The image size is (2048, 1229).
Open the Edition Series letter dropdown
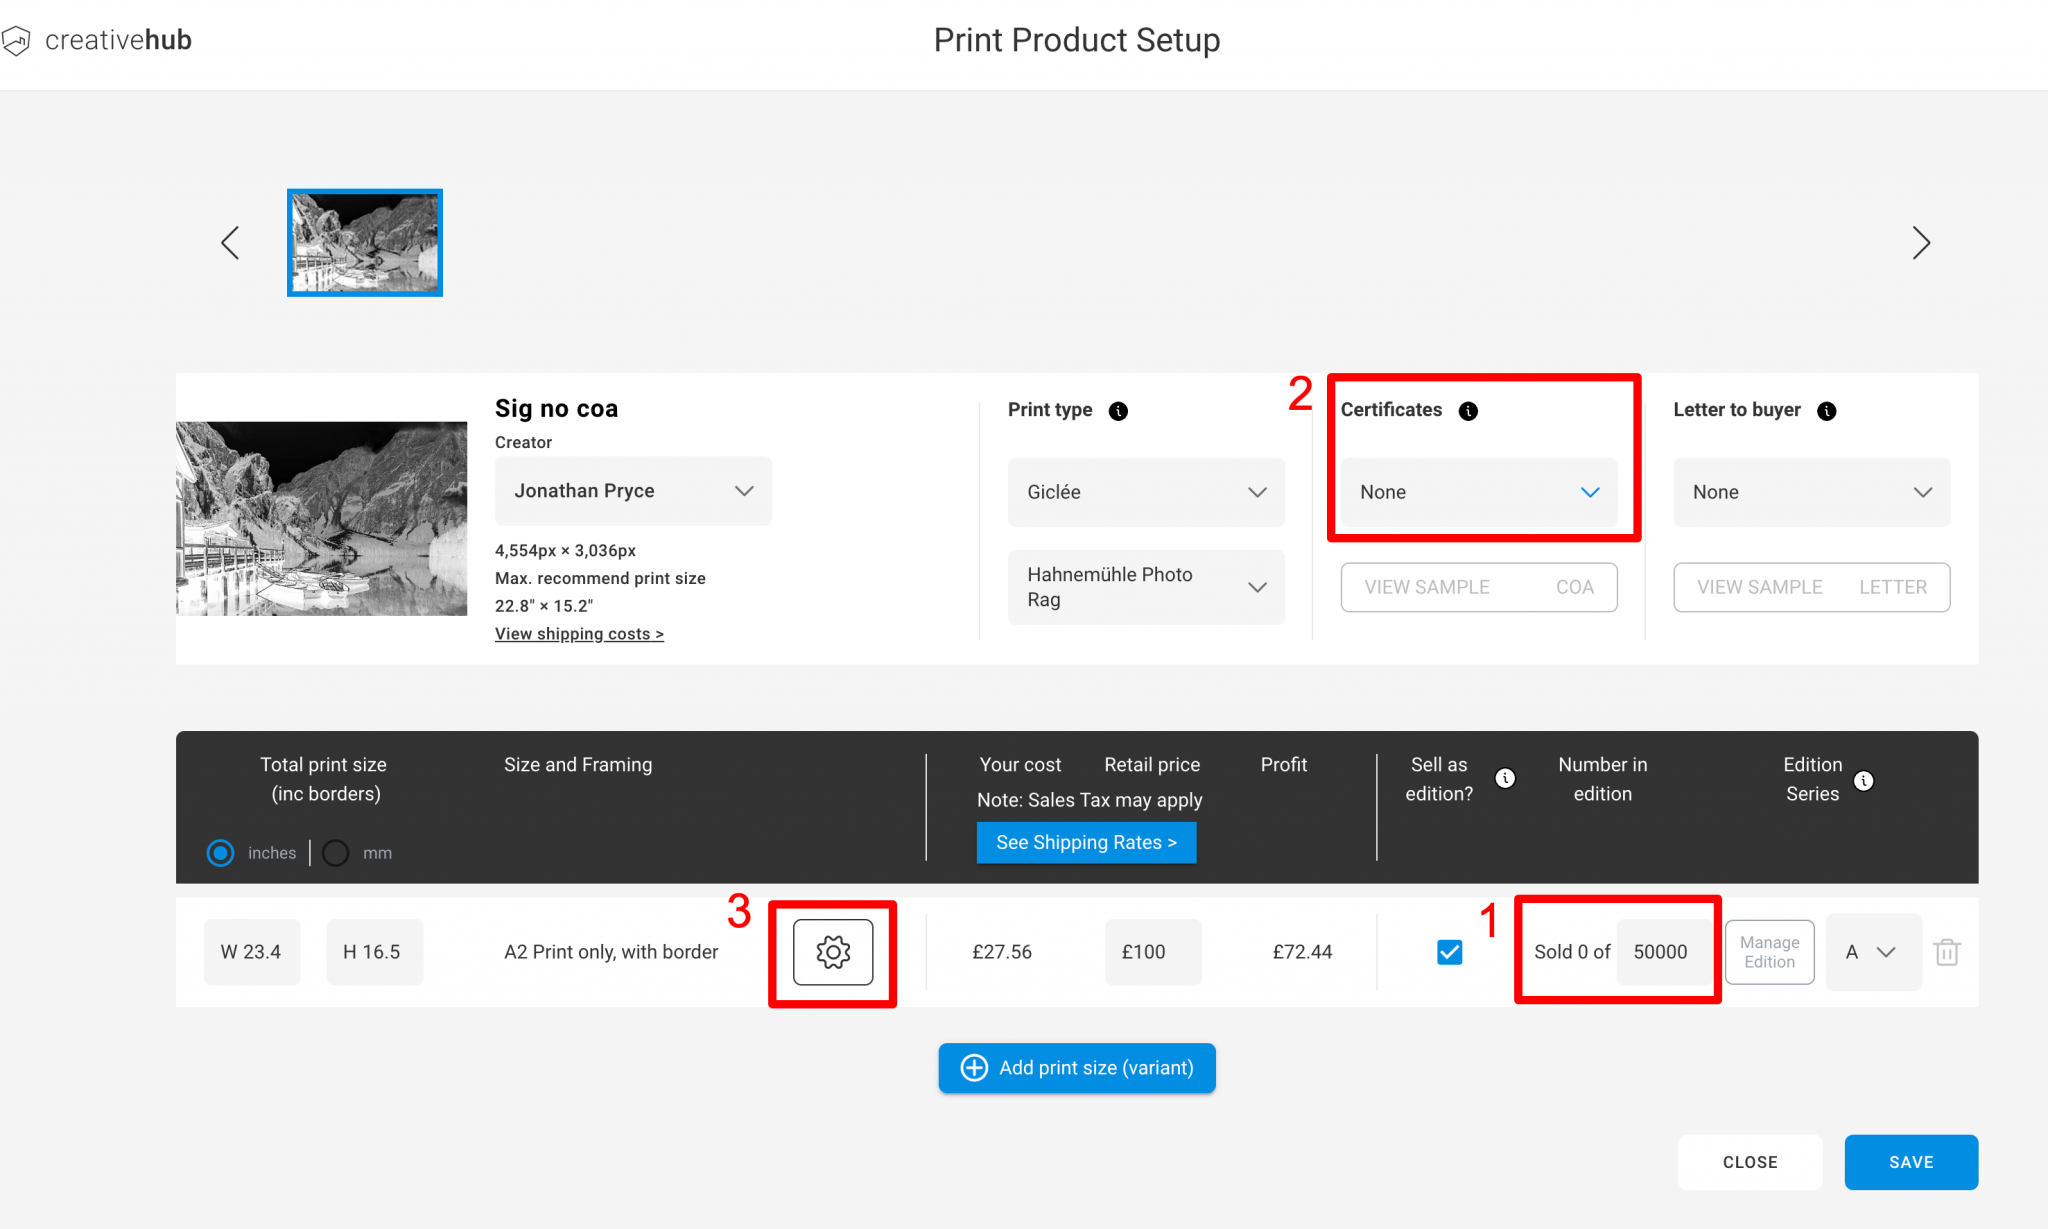pyautogui.click(x=1872, y=952)
